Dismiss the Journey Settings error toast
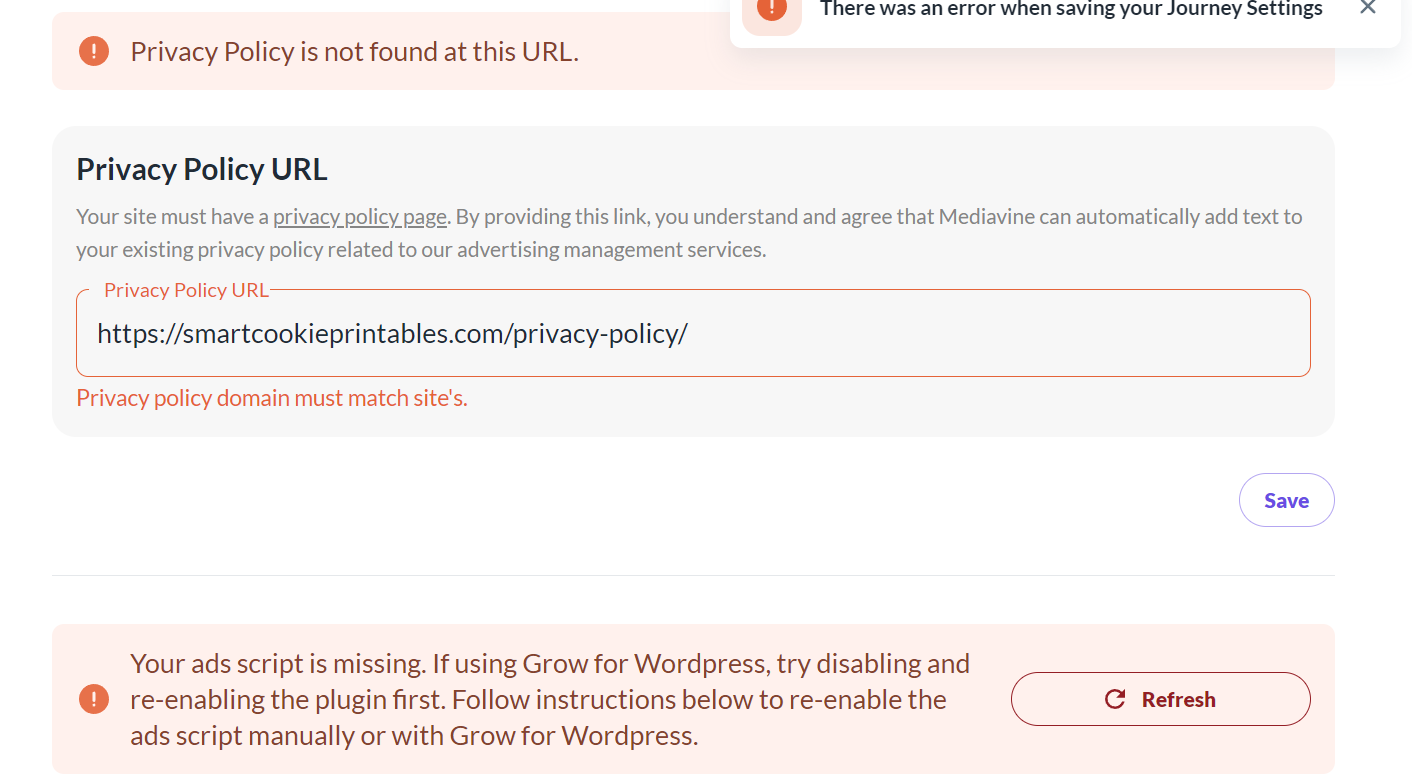 pos(1368,8)
